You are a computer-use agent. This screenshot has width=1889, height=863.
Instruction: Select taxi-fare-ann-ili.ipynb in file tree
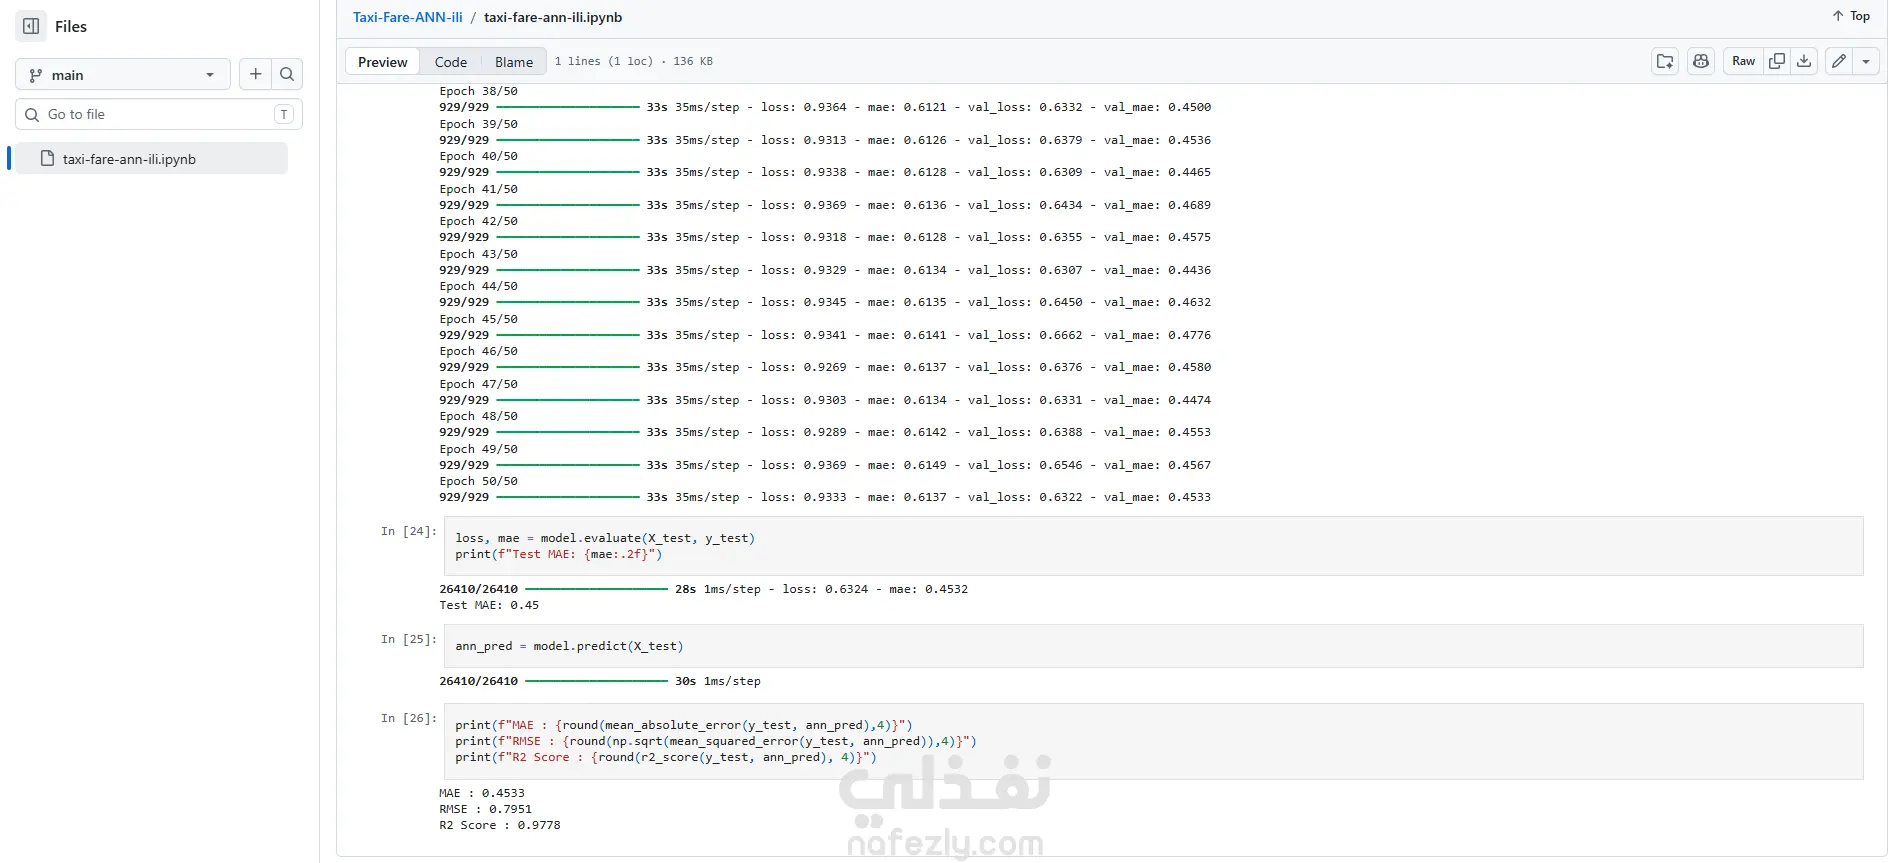tap(152, 159)
